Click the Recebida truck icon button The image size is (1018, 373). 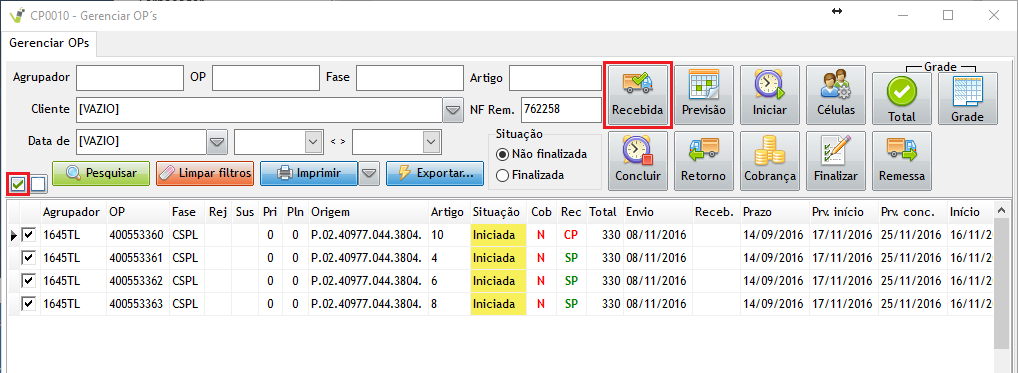[x=638, y=95]
